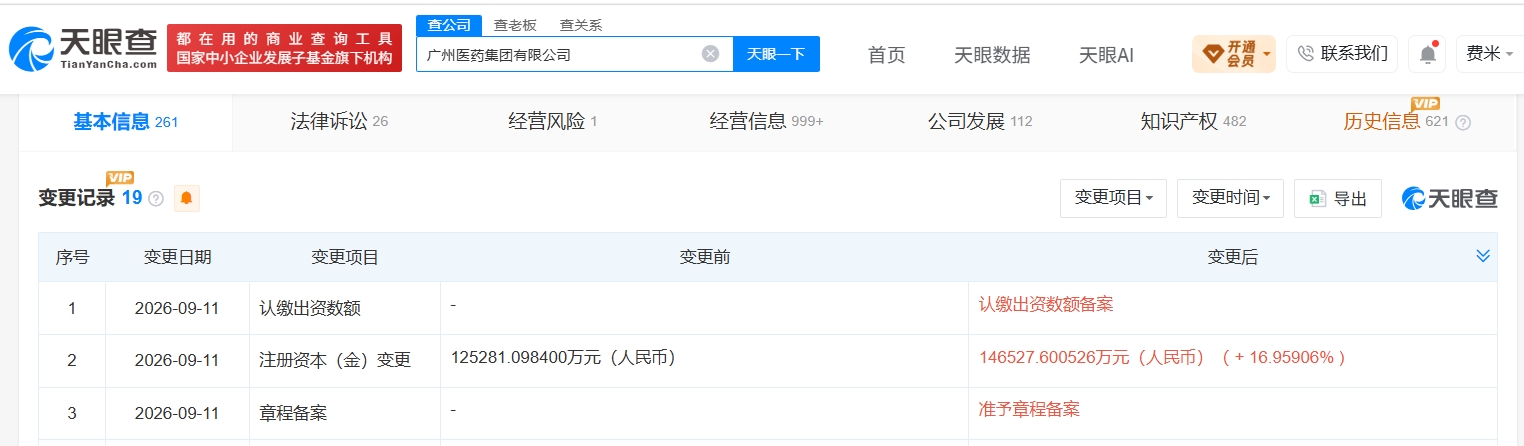Open the notification bell in the header

click(1427, 54)
